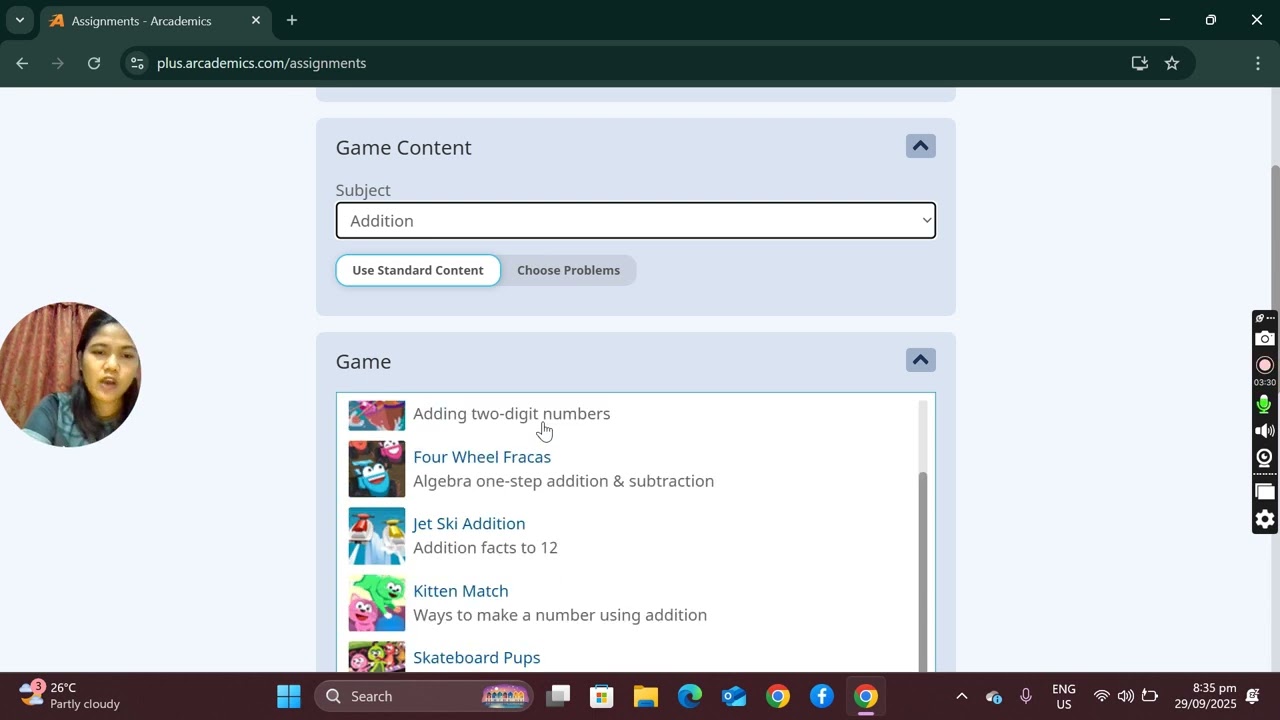Open recorder window capture mode icon

[x=1265, y=491]
